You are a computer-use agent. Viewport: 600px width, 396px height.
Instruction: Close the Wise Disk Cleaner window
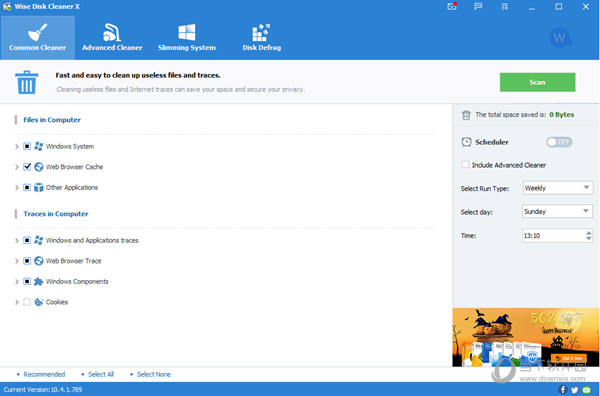(586, 7)
